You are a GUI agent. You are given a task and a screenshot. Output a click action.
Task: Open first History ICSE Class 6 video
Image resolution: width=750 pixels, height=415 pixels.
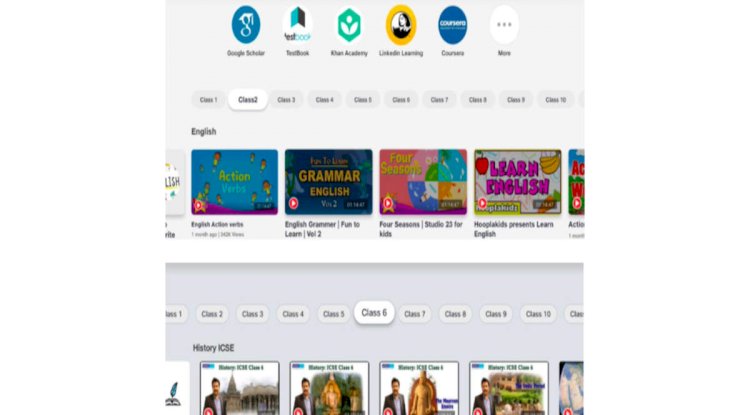tap(239, 388)
